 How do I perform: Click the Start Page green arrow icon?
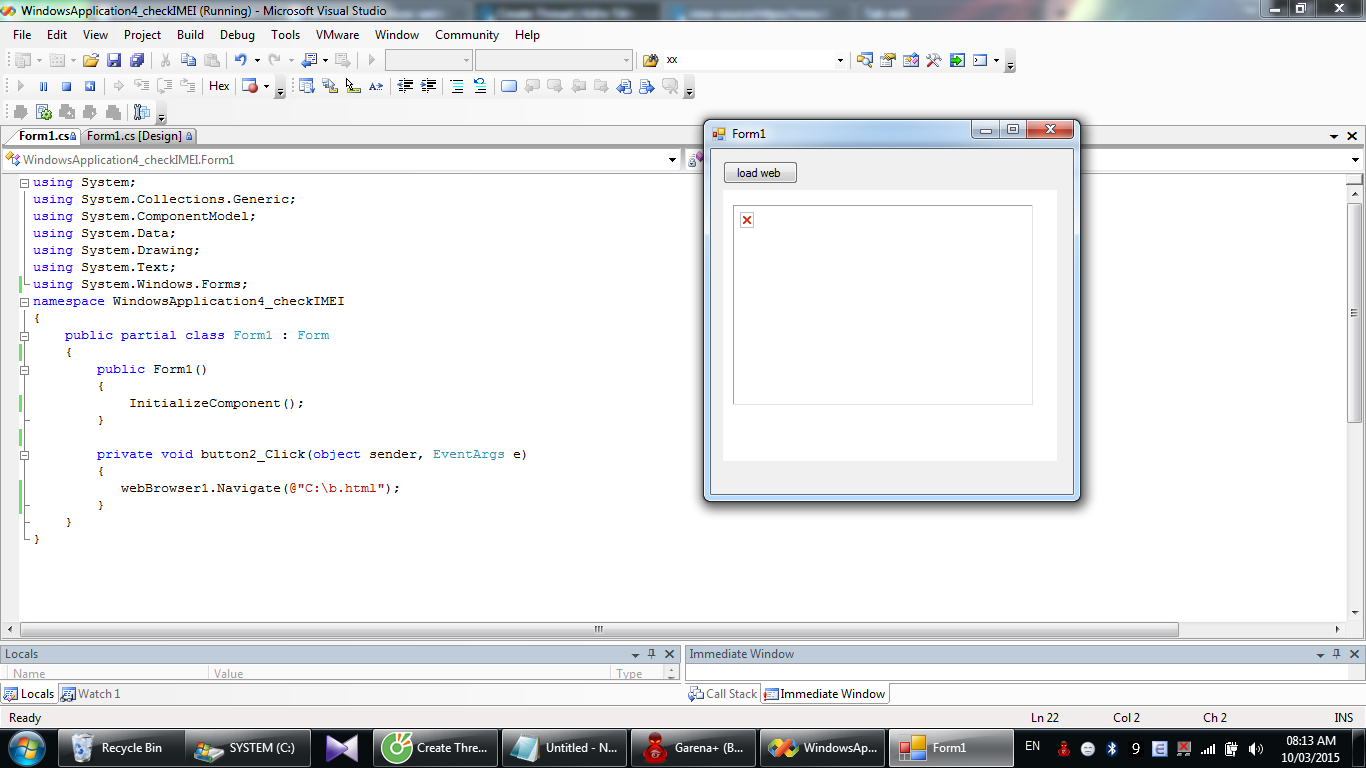tap(957, 60)
